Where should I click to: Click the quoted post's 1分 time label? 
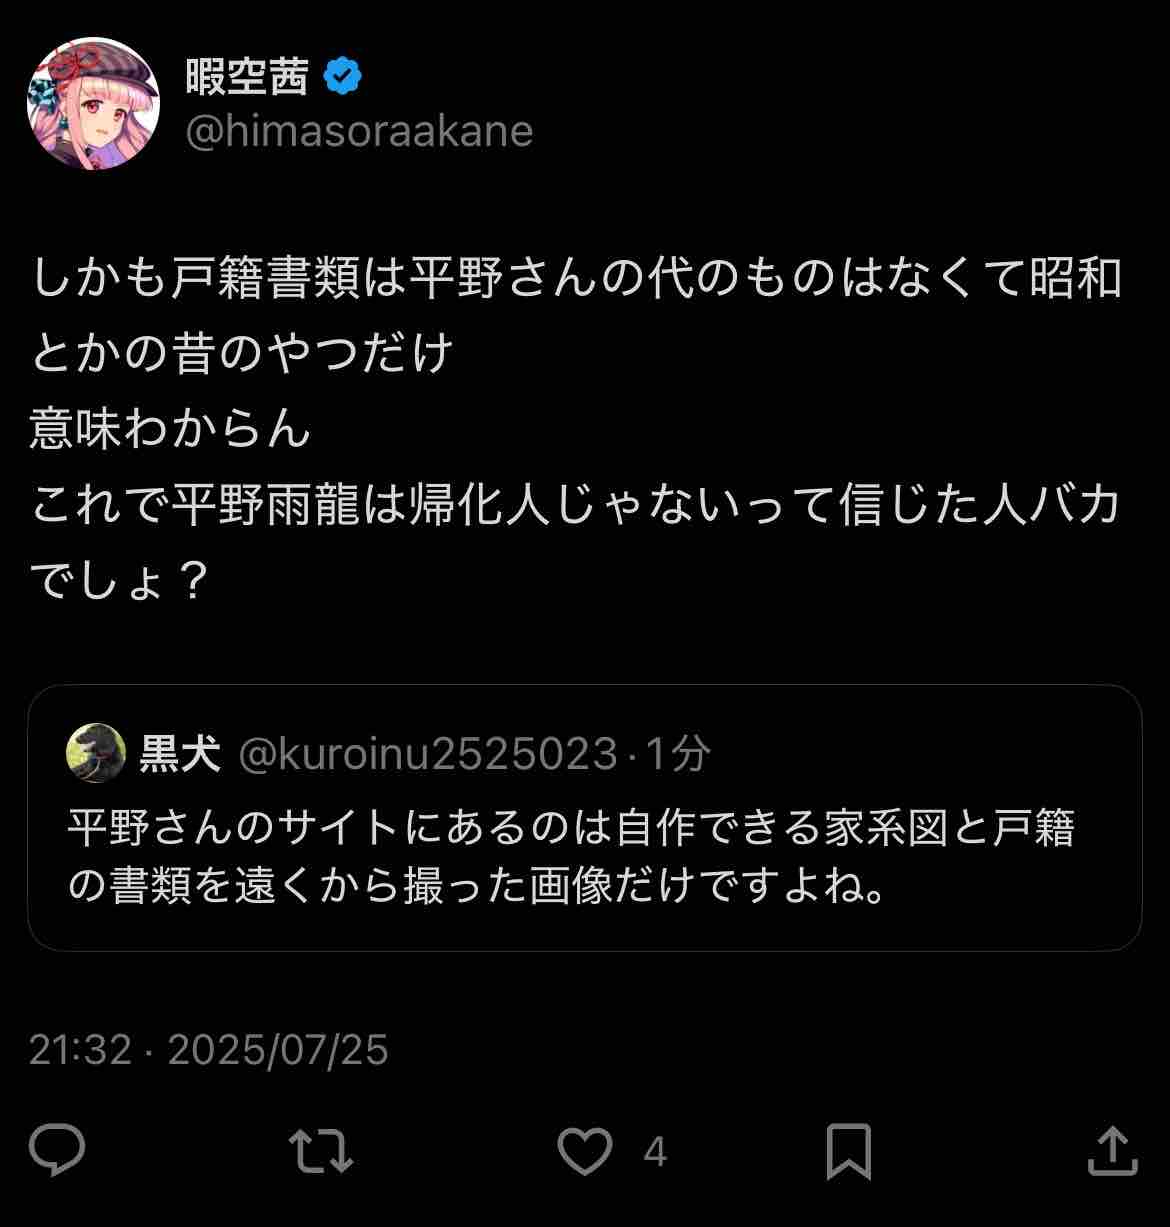[x=678, y=754]
